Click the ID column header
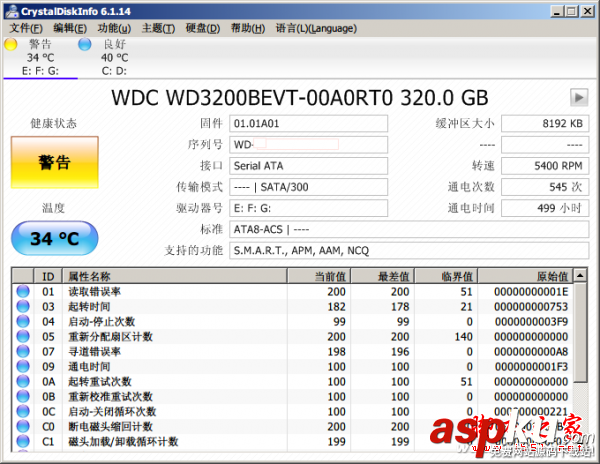The image size is (600, 464). pyautogui.click(x=48, y=276)
